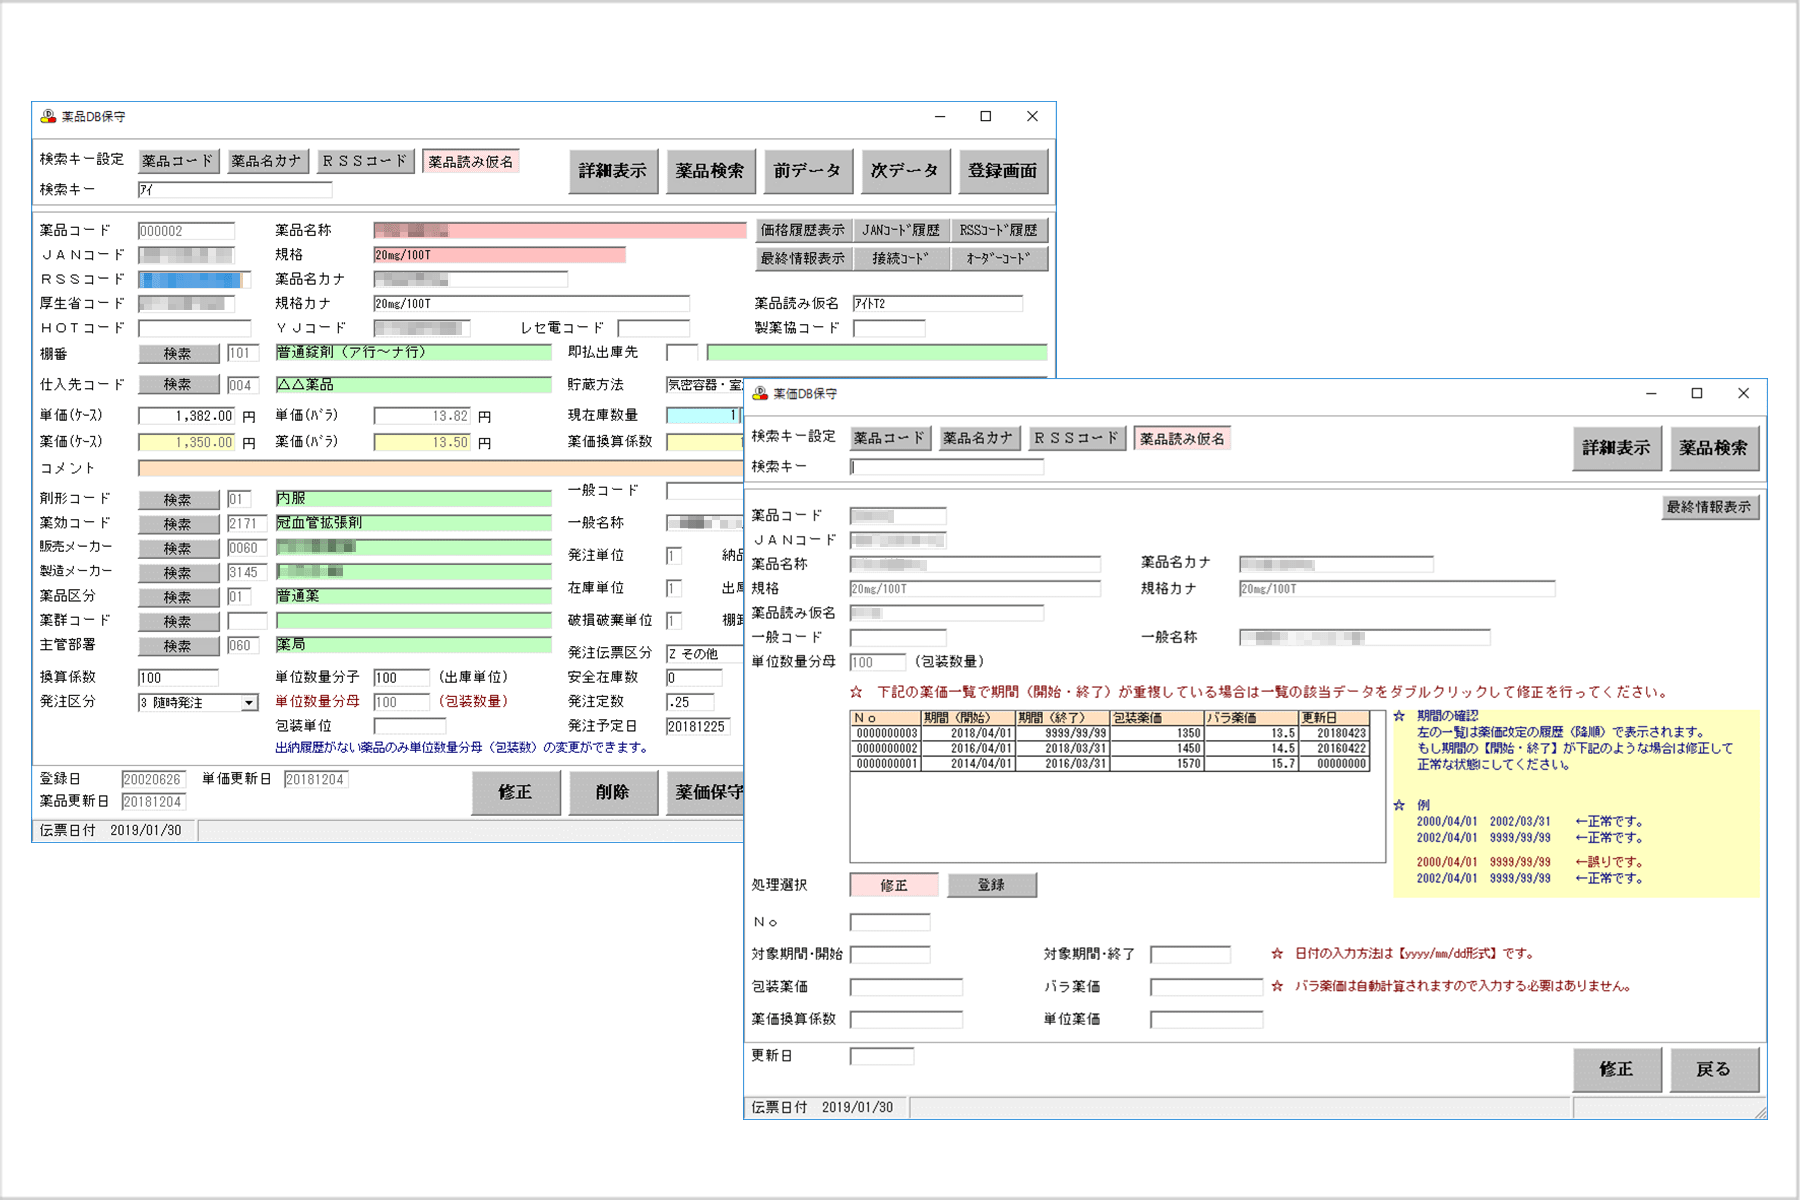1800x1200 pixels.
Task: Select price row No 0000000003
Action: (1110, 733)
